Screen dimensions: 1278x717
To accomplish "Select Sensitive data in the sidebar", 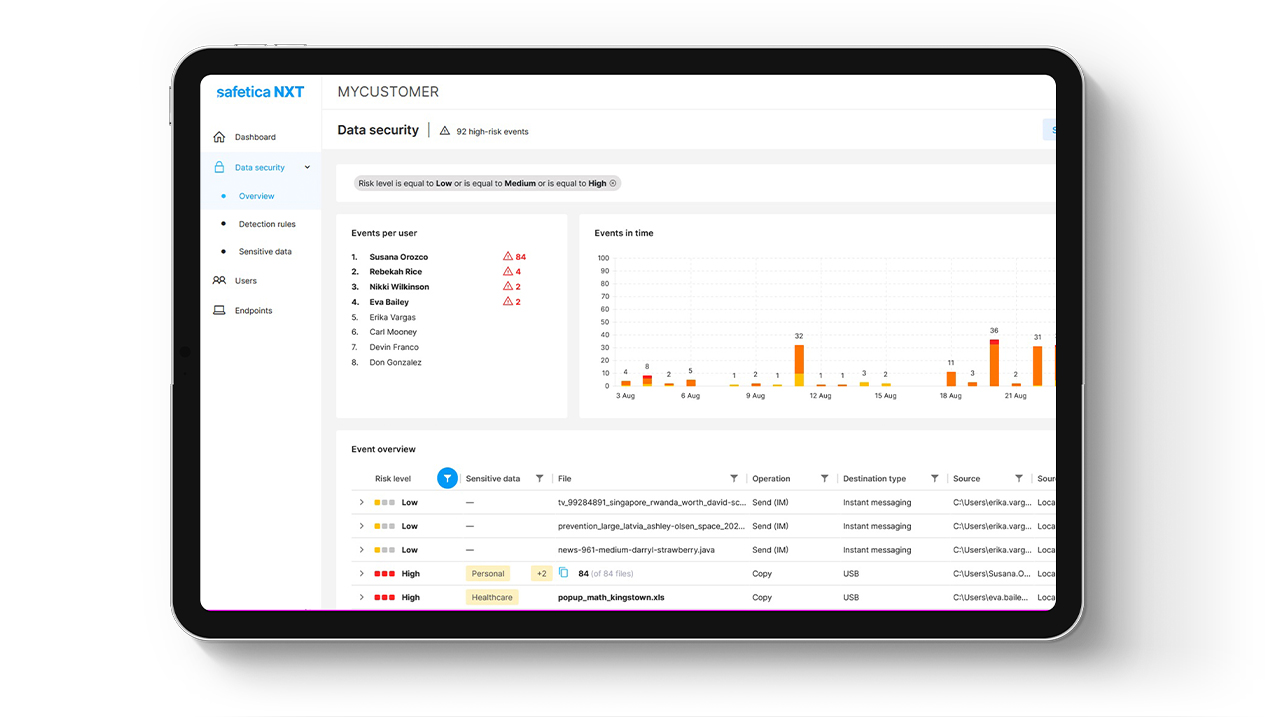I will [265, 251].
